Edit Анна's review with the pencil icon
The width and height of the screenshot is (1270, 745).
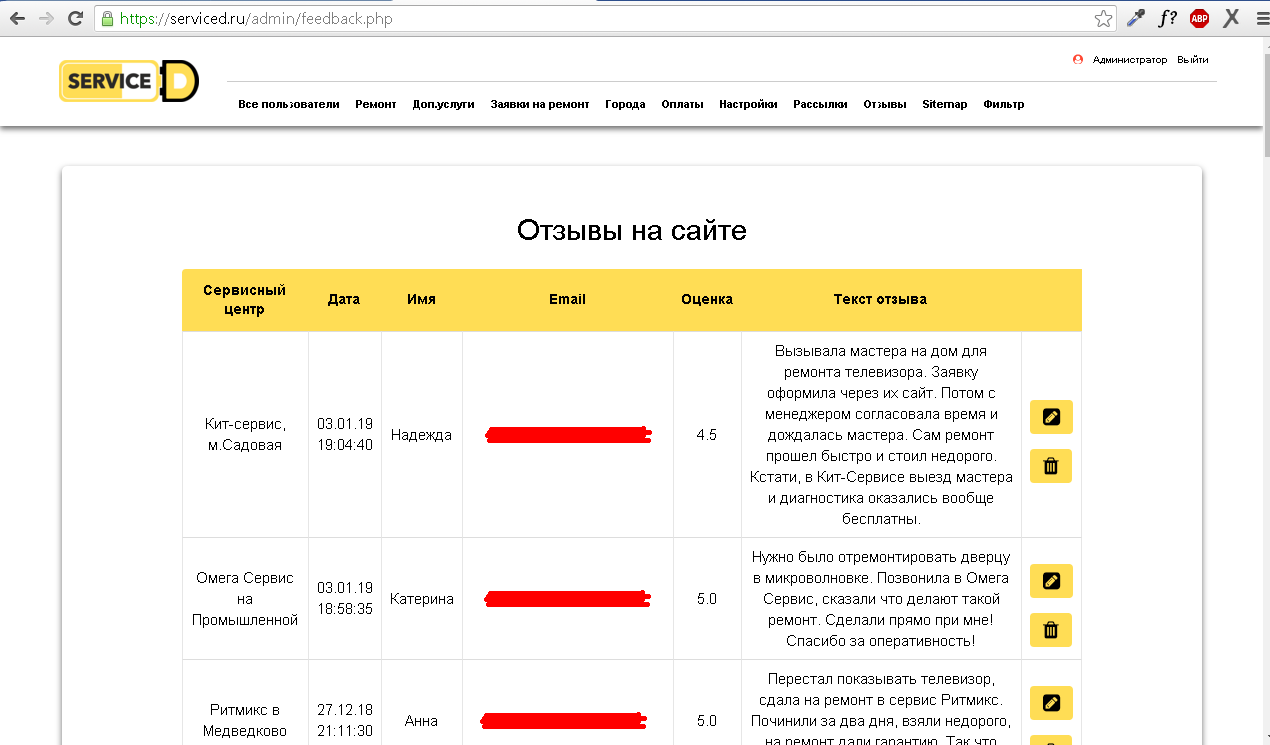pos(1051,703)
